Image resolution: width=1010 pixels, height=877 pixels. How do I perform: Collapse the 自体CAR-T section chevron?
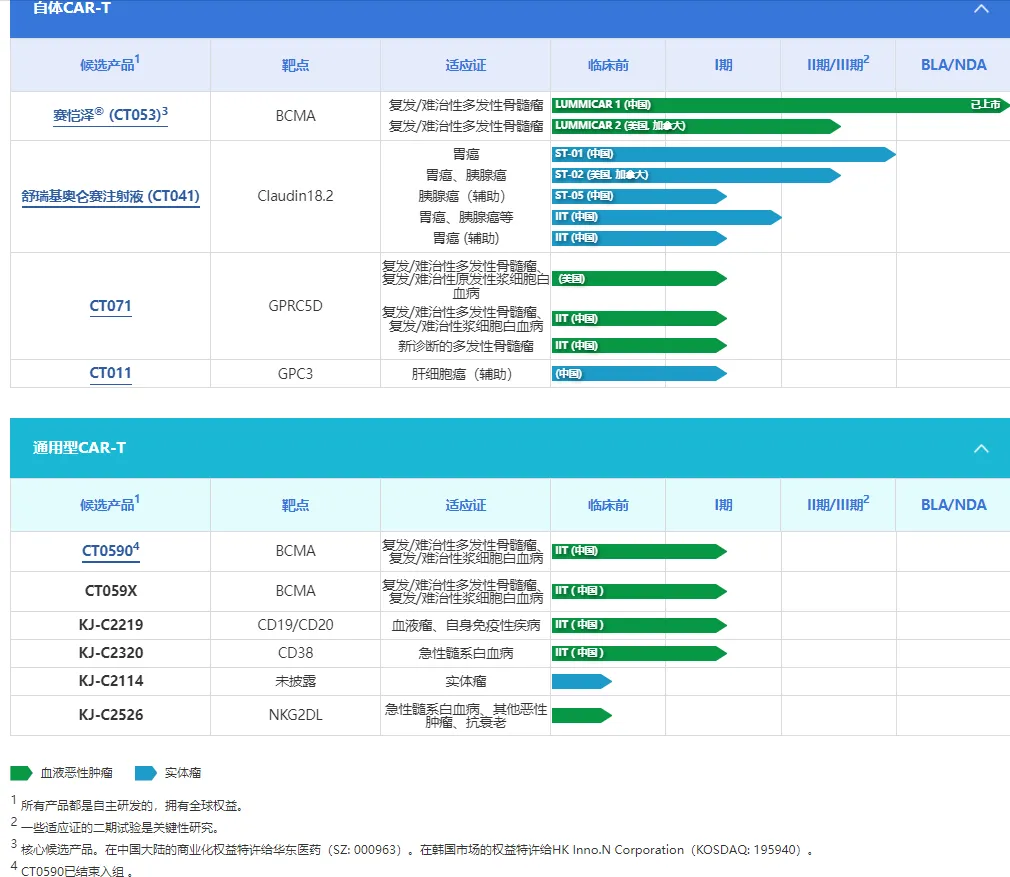[981, 9]
